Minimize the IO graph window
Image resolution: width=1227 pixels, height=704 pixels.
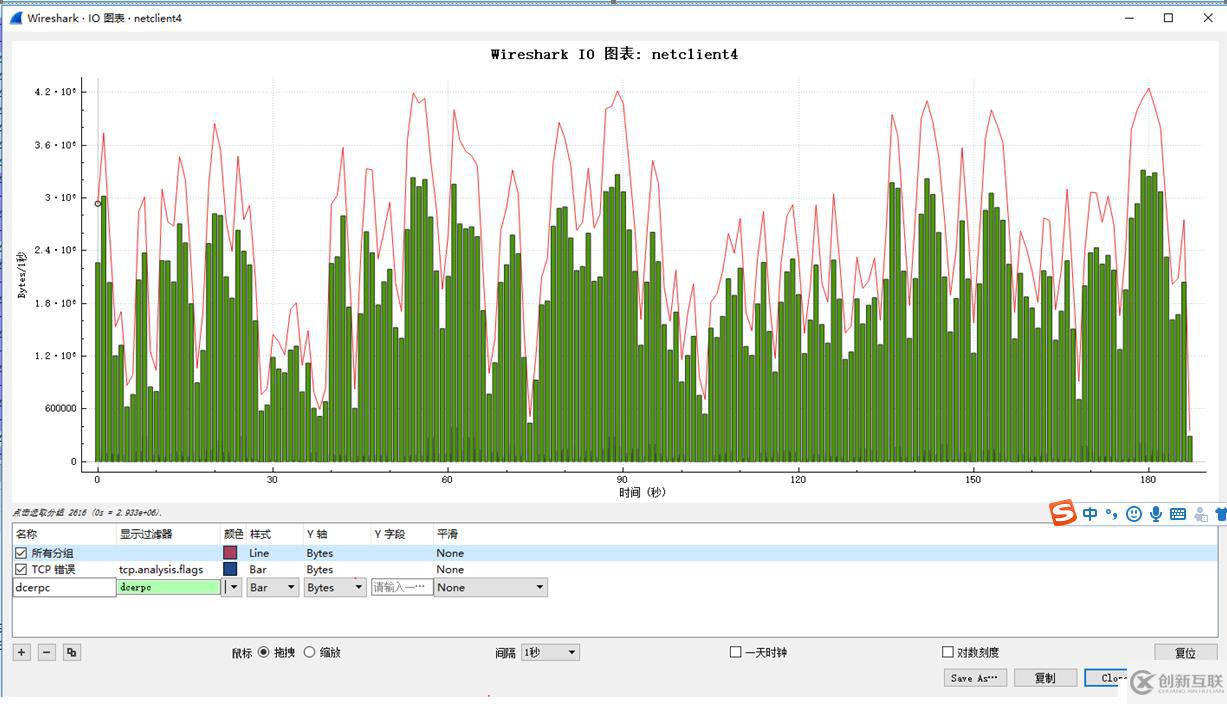(x=1131, y=18)
